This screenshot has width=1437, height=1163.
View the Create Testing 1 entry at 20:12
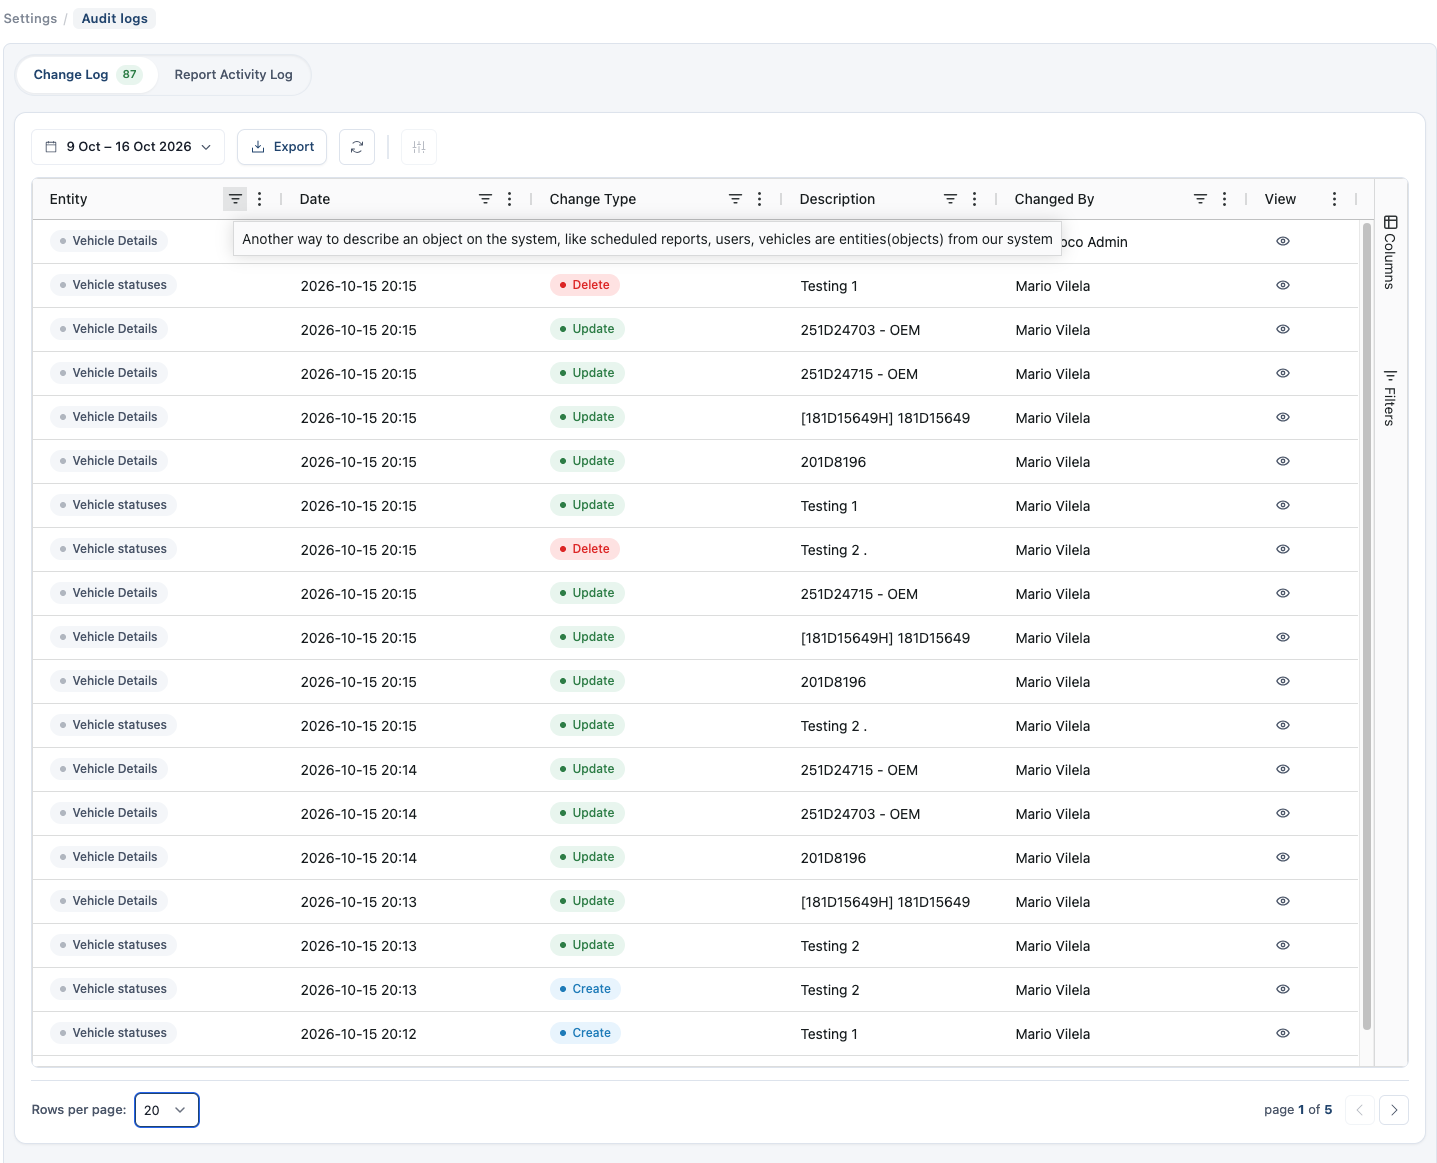1283,1033
